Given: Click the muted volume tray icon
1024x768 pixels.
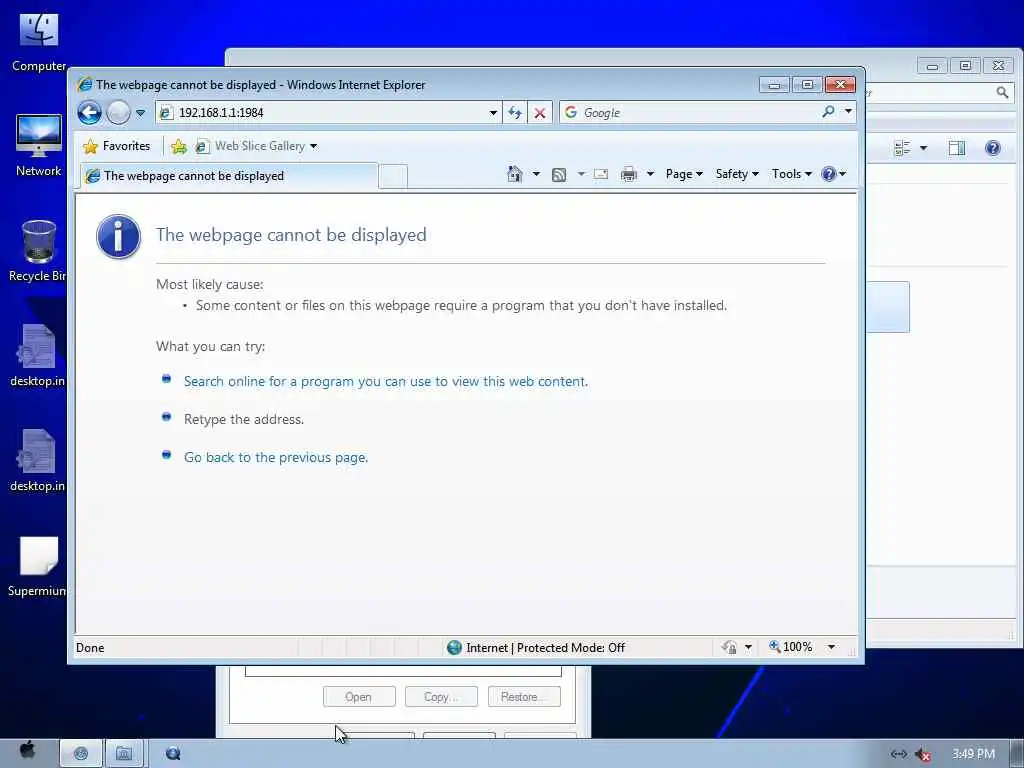Looking at the screenshot, I should [923, 754].
